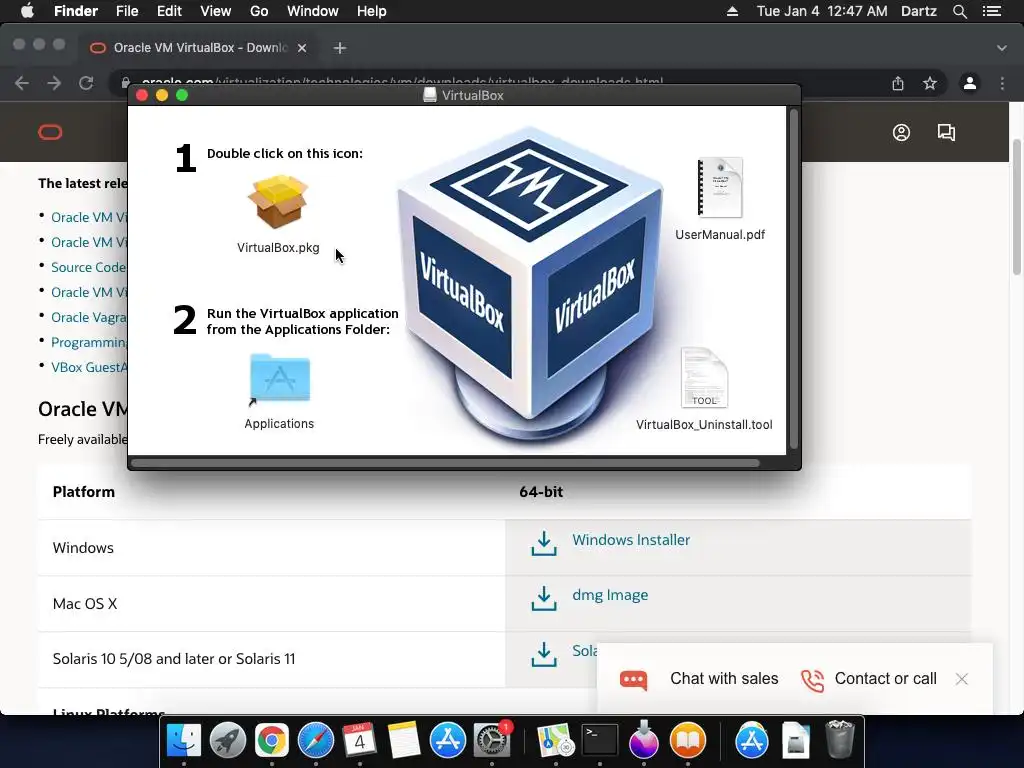1024x768 pixels.
Task: Close the Oracle VM VirtualBox tab
Action: click(x=302, y=48)
